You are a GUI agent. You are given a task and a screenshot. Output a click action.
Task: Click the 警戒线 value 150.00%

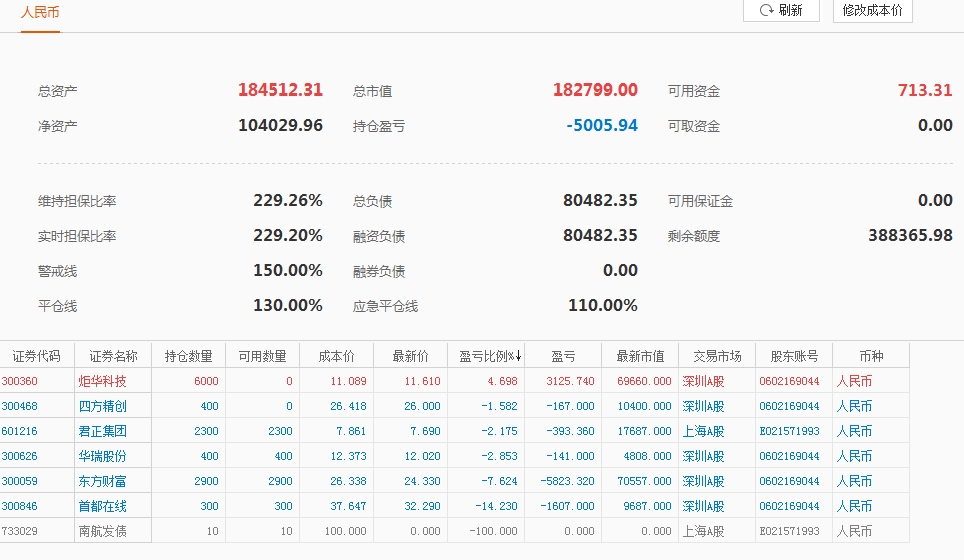pos(288,270)
